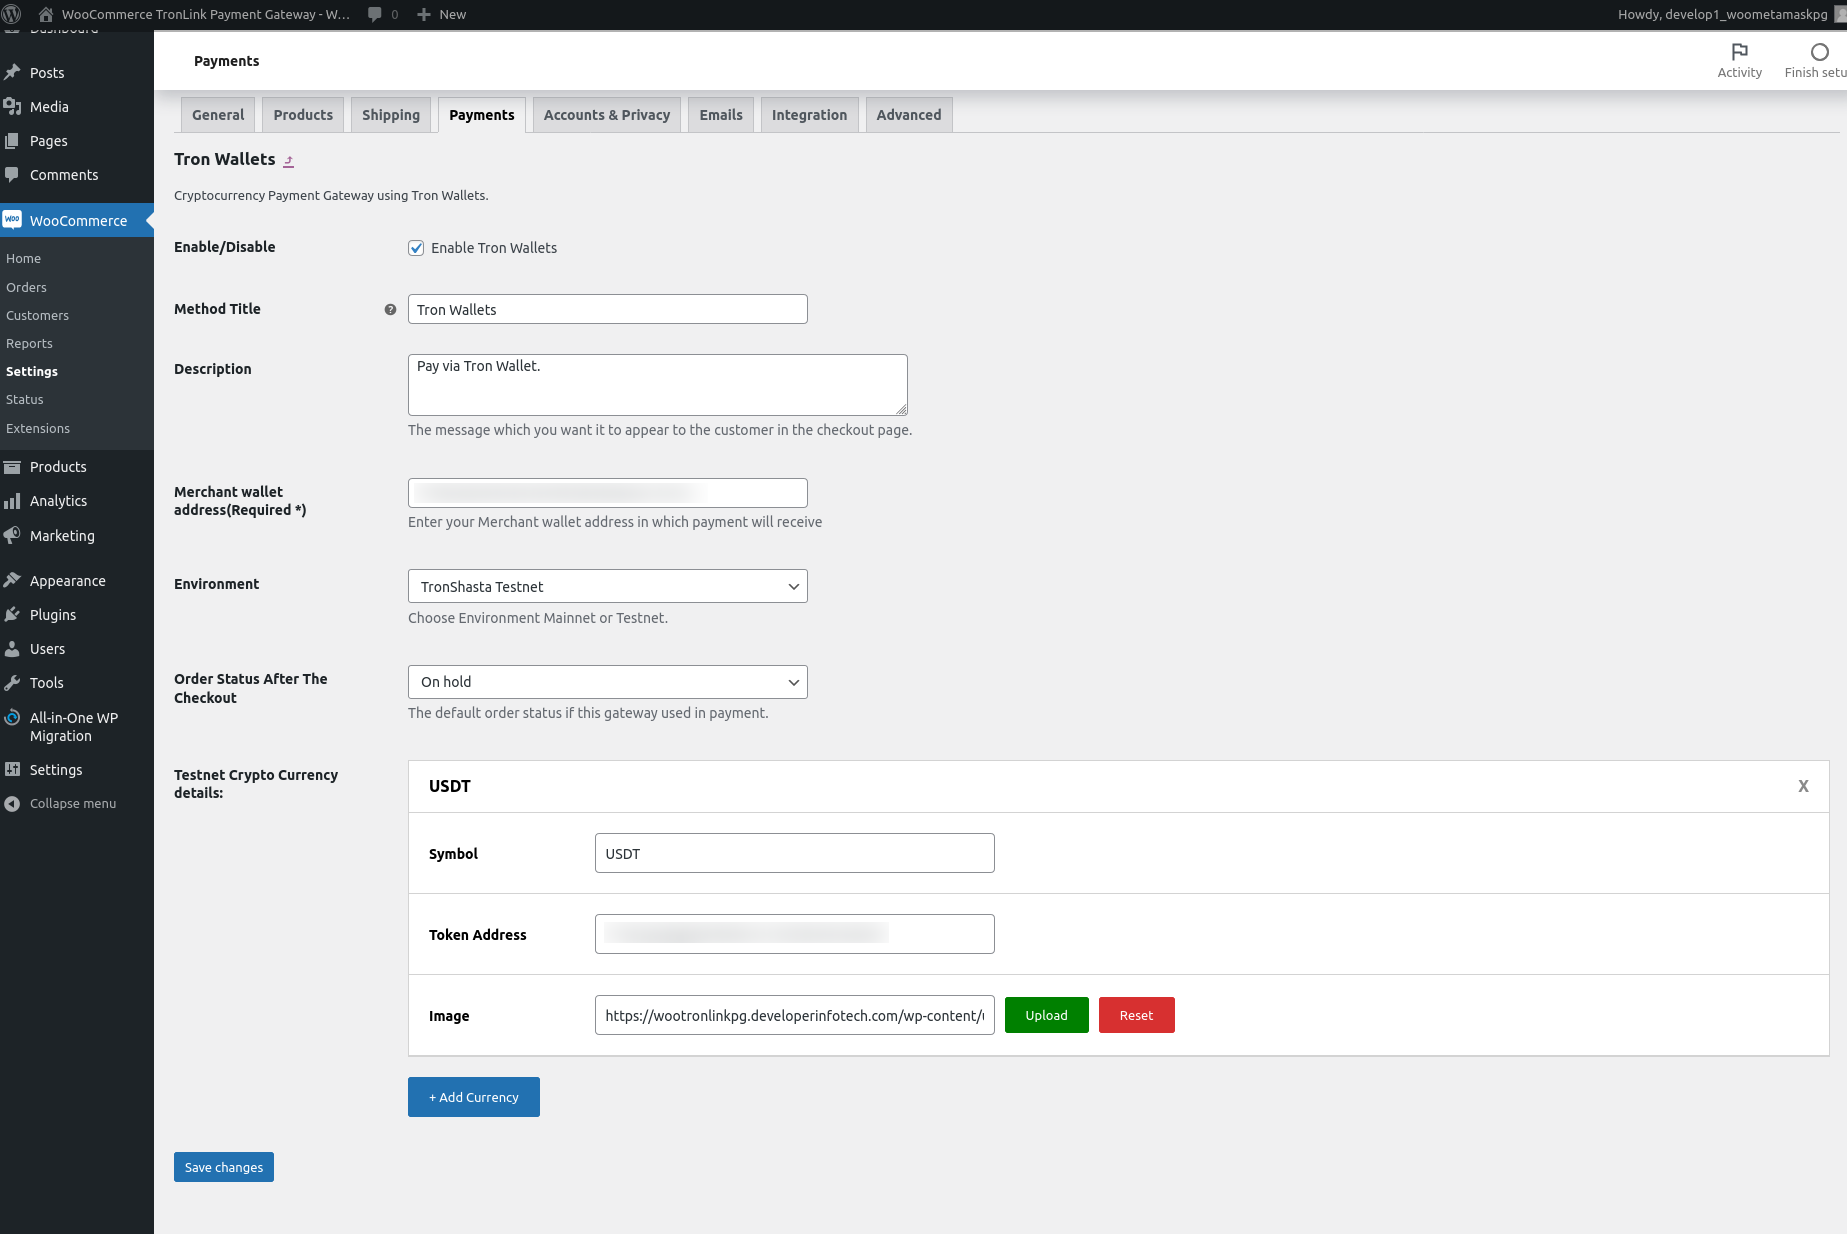The width and height of the screenshot is (1847, 1234).
Task: Click the sidebar Settings sliders icon
Action: coord(12,769)
